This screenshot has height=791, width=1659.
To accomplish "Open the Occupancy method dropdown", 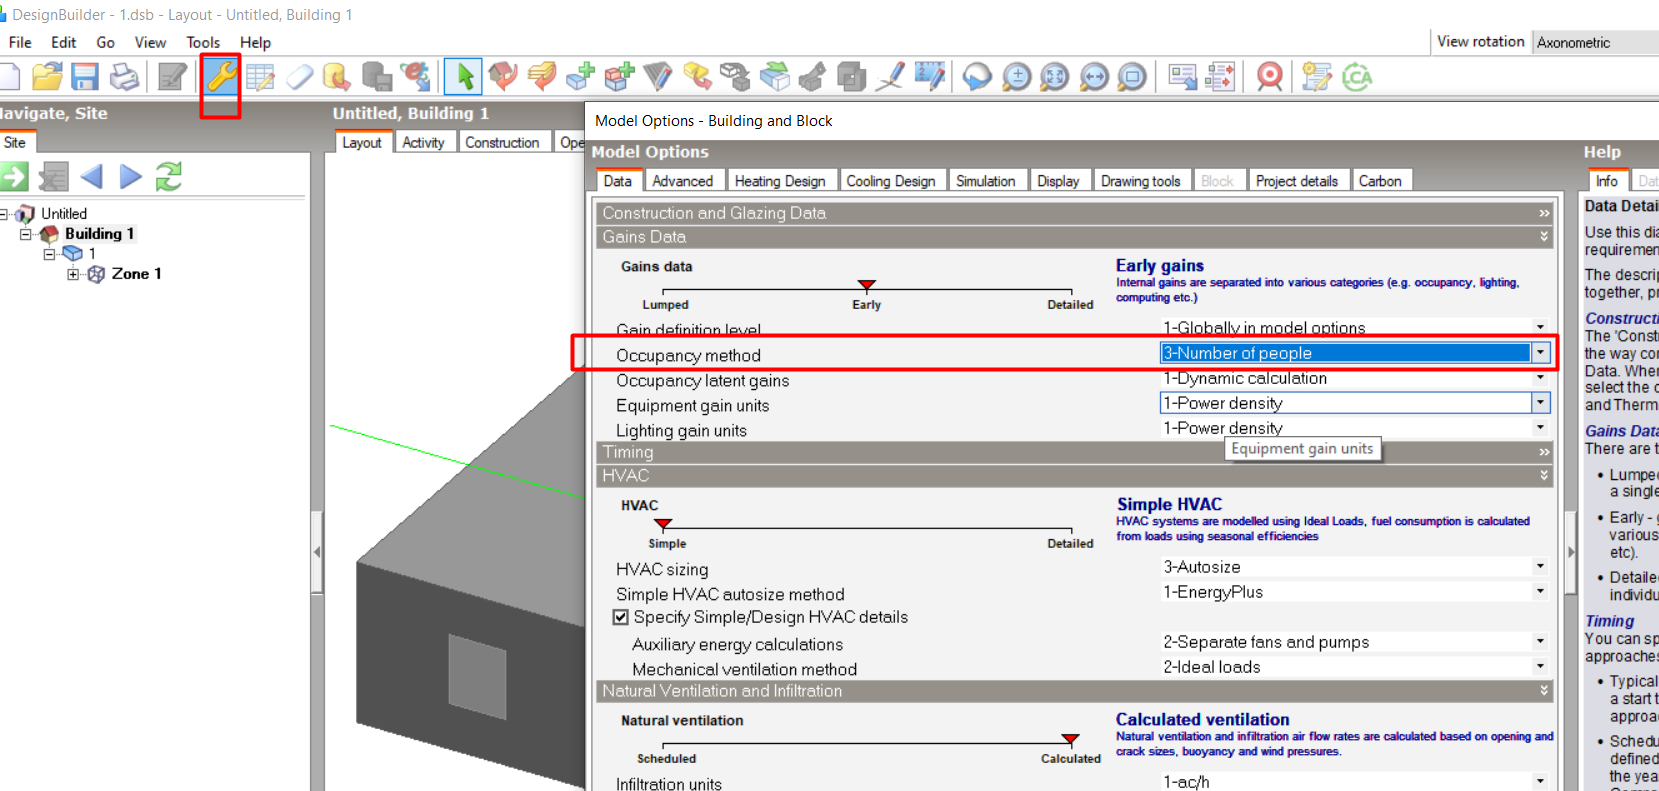I will [x=1540, y=353].
